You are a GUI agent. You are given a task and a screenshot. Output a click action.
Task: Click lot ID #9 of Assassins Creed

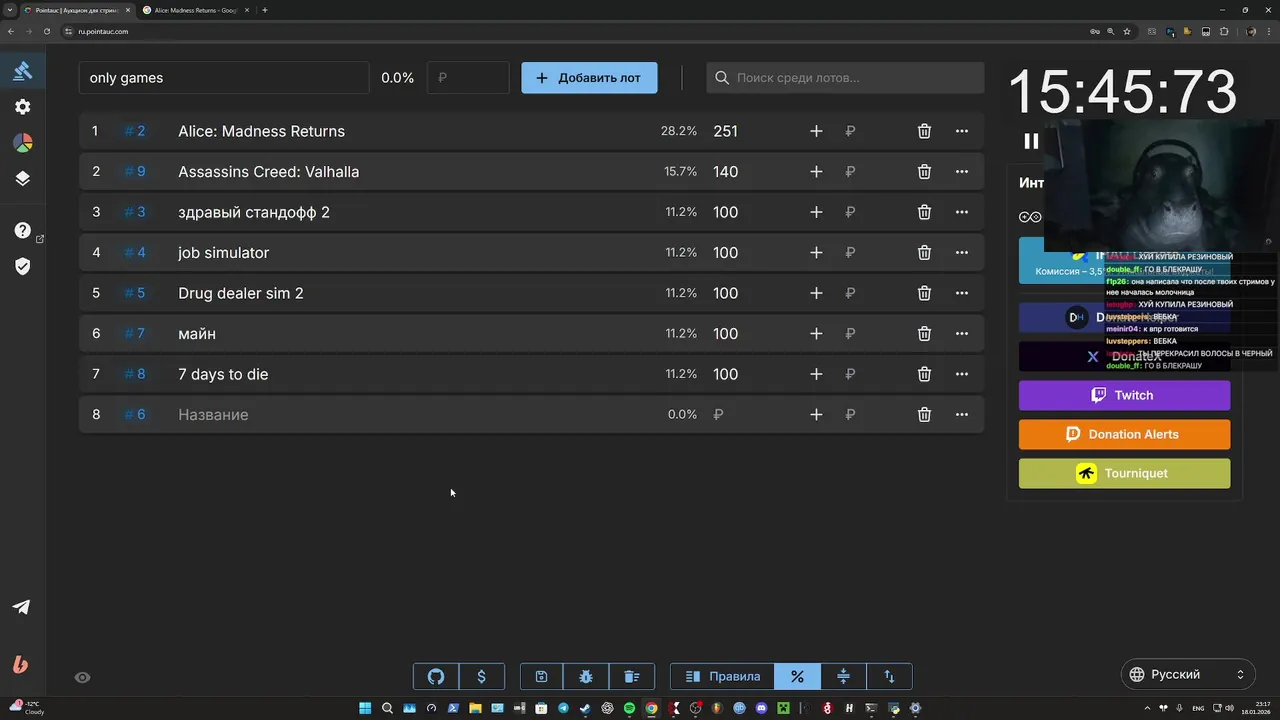135,172
